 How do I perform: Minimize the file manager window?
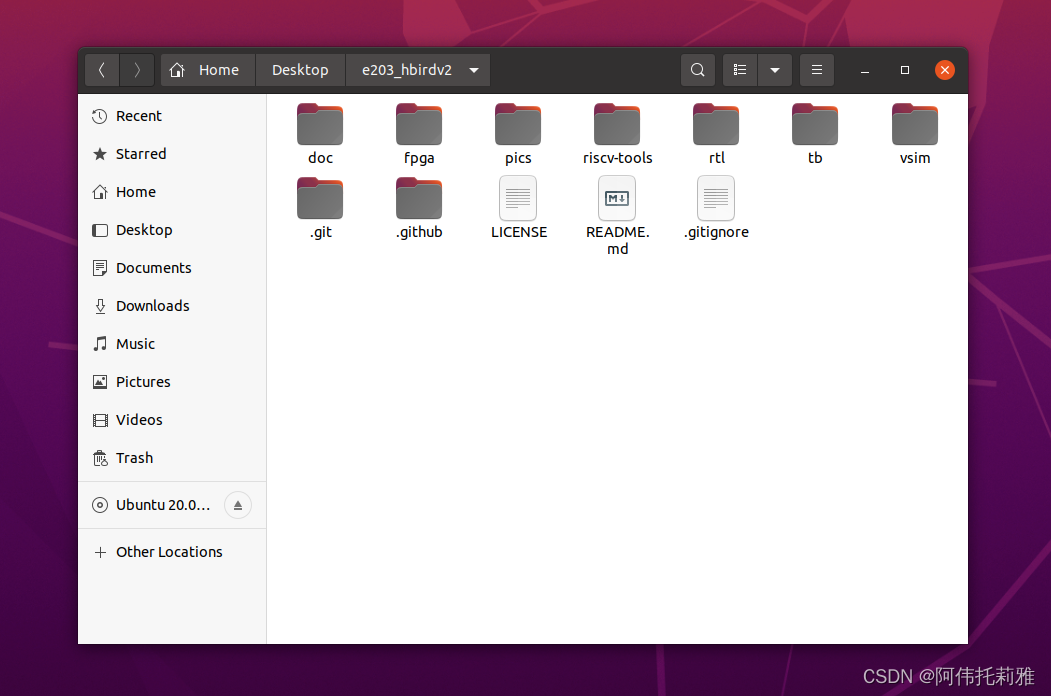click(x=865, y=70)
